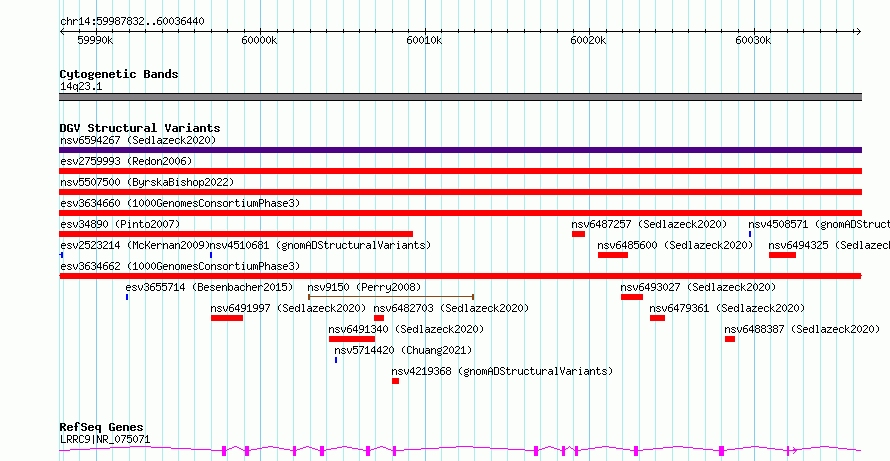Click the red bar under esv2759993
The image size is (890, 461).
point(460,171)
